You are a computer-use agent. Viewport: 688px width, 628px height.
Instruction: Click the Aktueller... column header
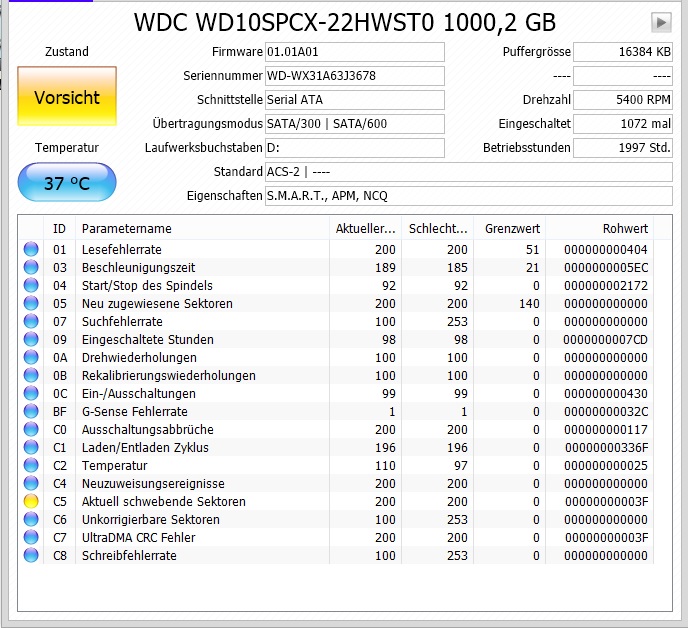366,228
